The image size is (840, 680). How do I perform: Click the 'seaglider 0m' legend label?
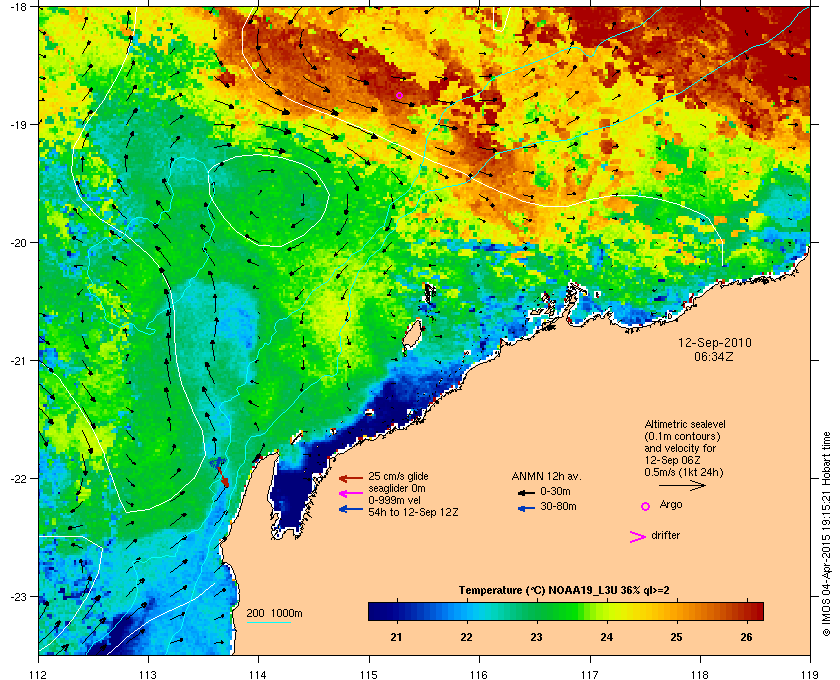click(x=397, y=488)
